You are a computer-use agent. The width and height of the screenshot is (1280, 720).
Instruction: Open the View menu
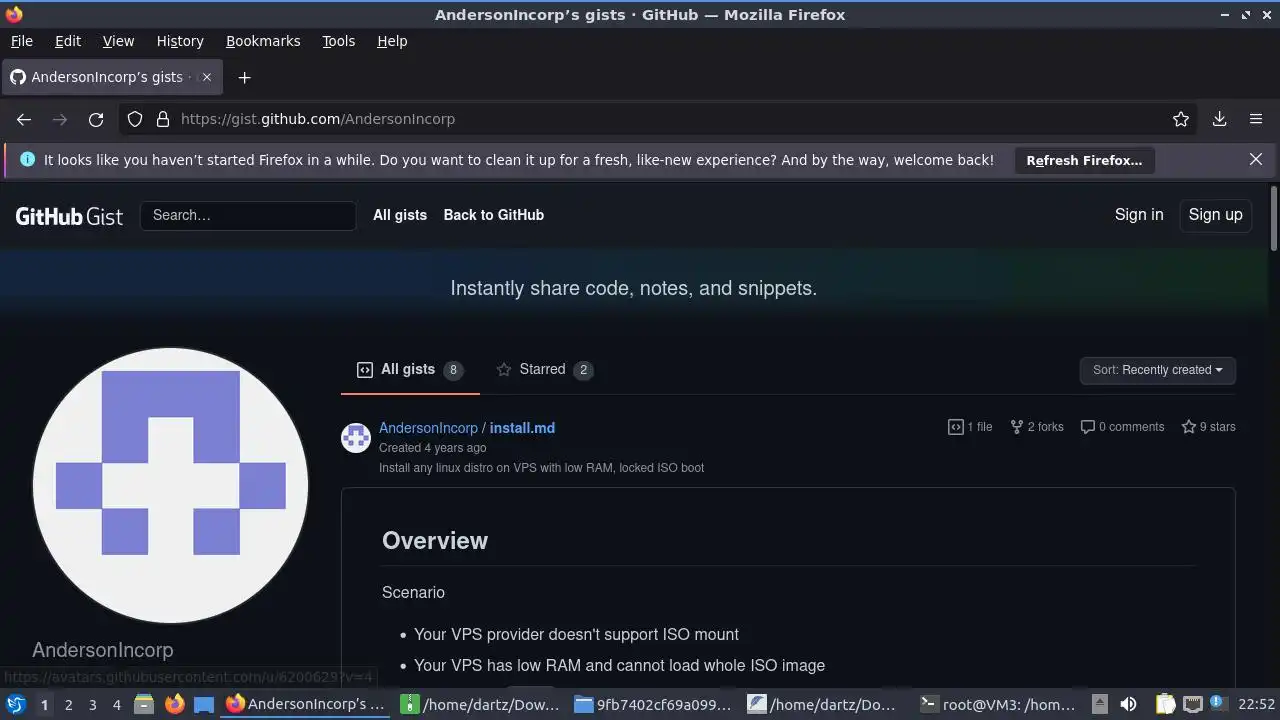[x=118, y=41]
